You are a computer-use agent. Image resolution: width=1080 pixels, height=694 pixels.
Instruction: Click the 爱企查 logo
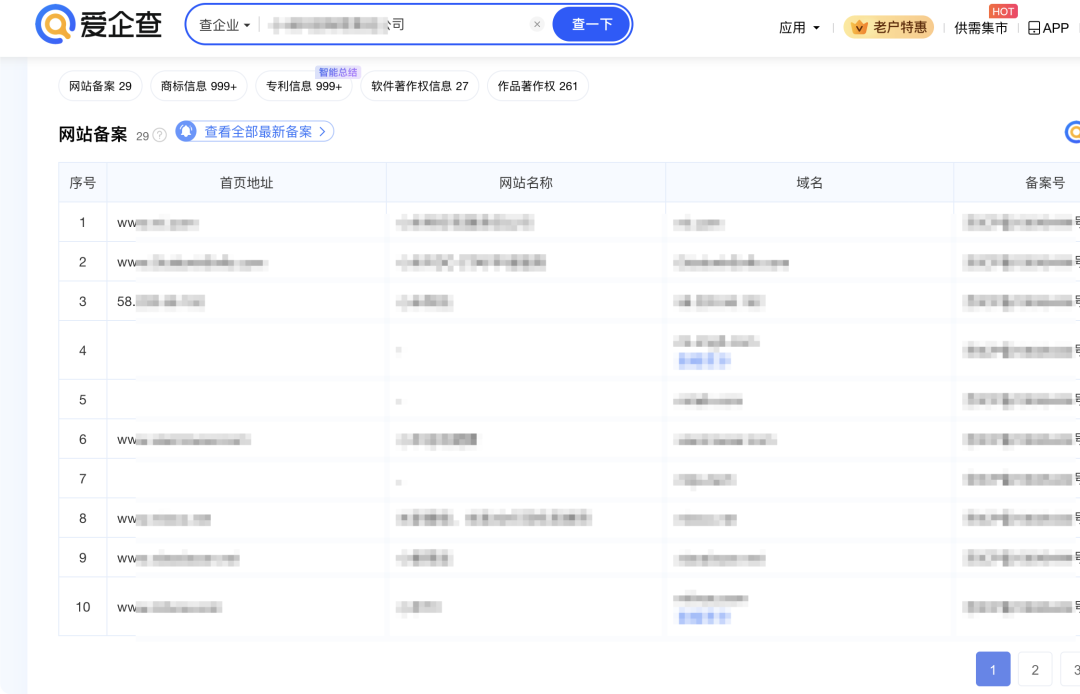pos(98,24)
